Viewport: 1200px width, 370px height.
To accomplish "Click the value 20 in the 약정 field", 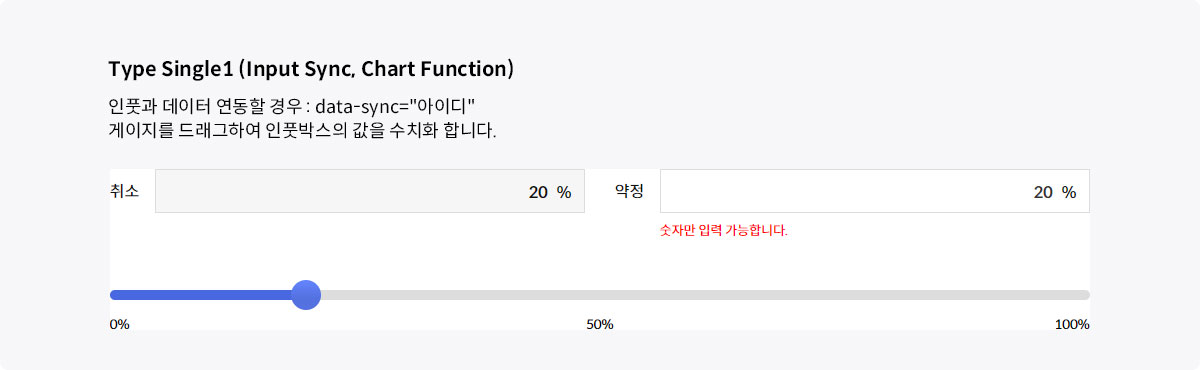I will point(1043,192).
